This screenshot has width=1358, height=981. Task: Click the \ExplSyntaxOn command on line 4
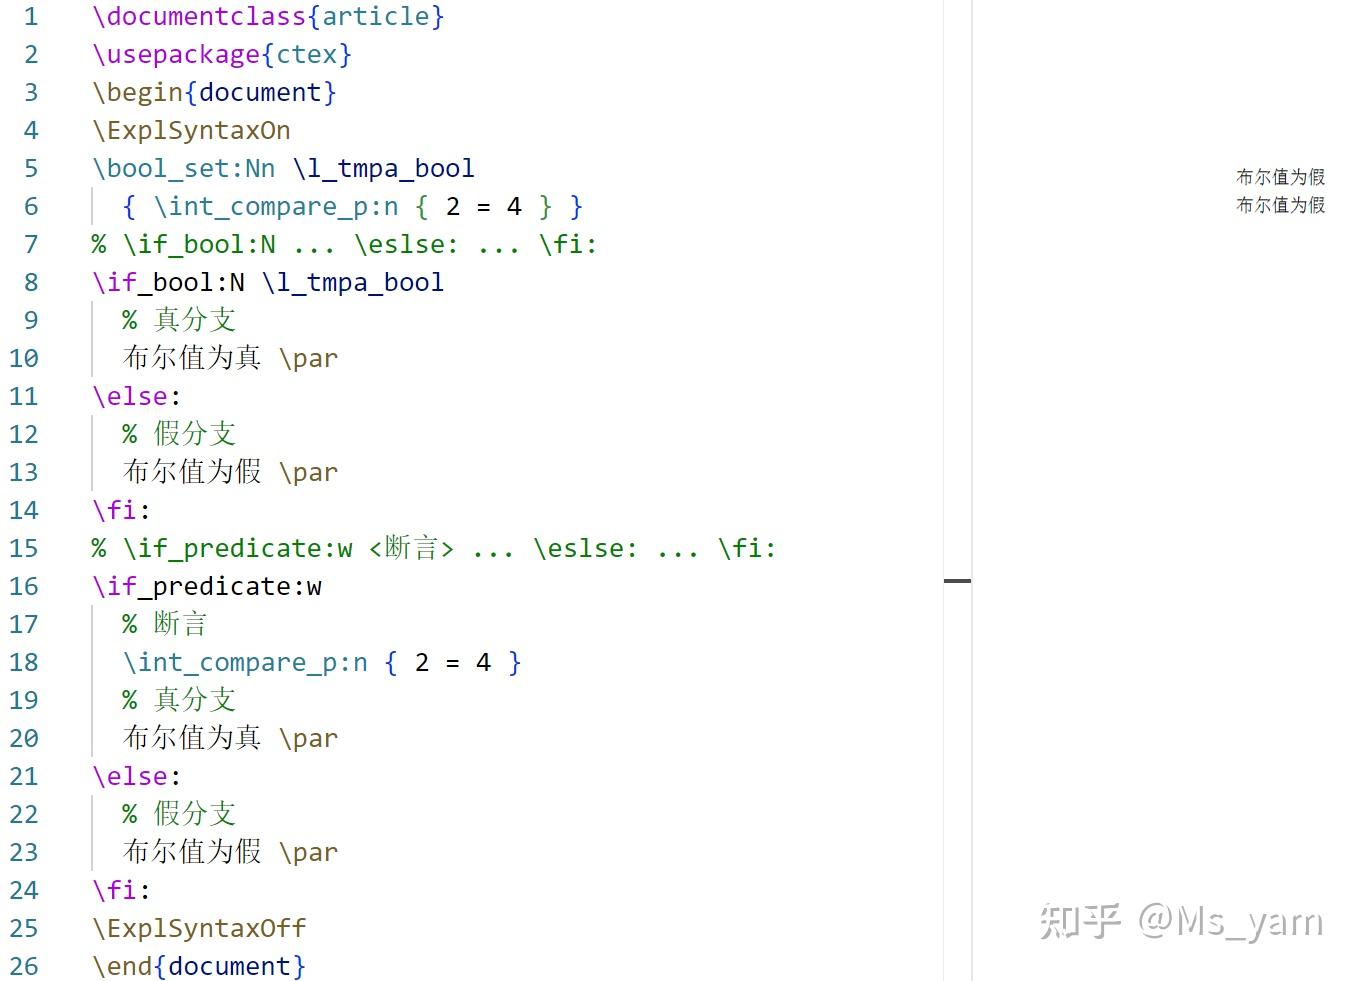tap(190, 130)
